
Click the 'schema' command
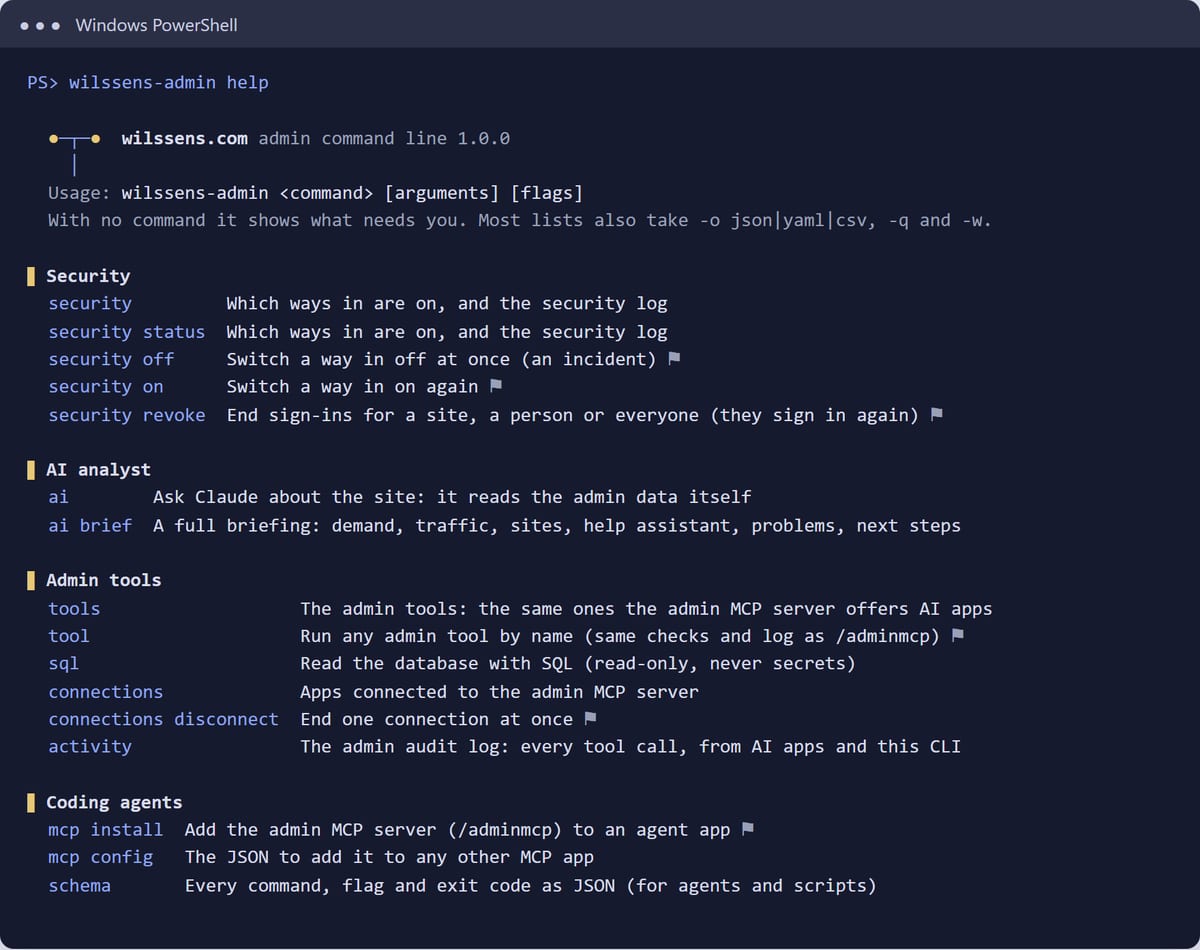click(80, 885)
